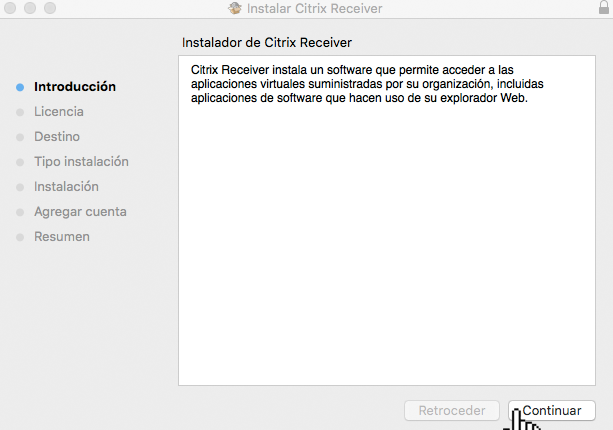Image resolution: width=613 pixels, height=430 pixels.
Task: Click the gray bullet beside Resumen
Action: [x=20, y=237]
